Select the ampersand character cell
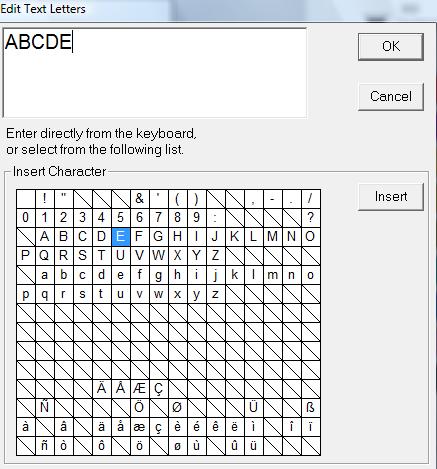This screenshot has height=469, width=437. coord(140,199)
